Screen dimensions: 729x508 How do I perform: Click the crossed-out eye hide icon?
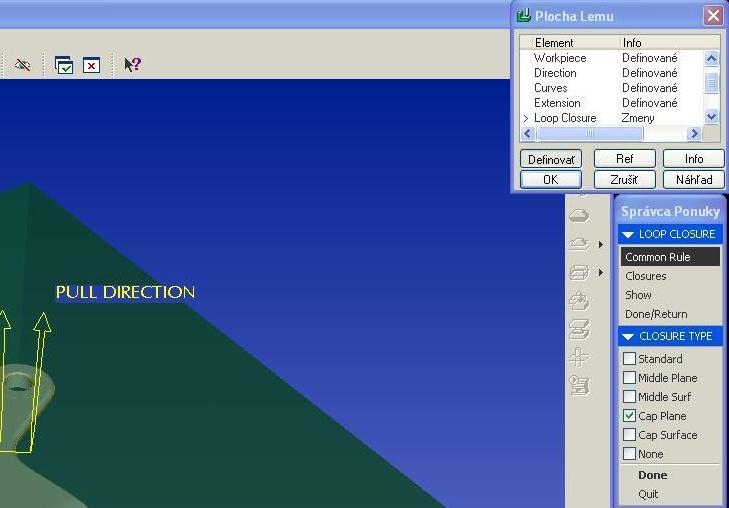pos(22,65)
